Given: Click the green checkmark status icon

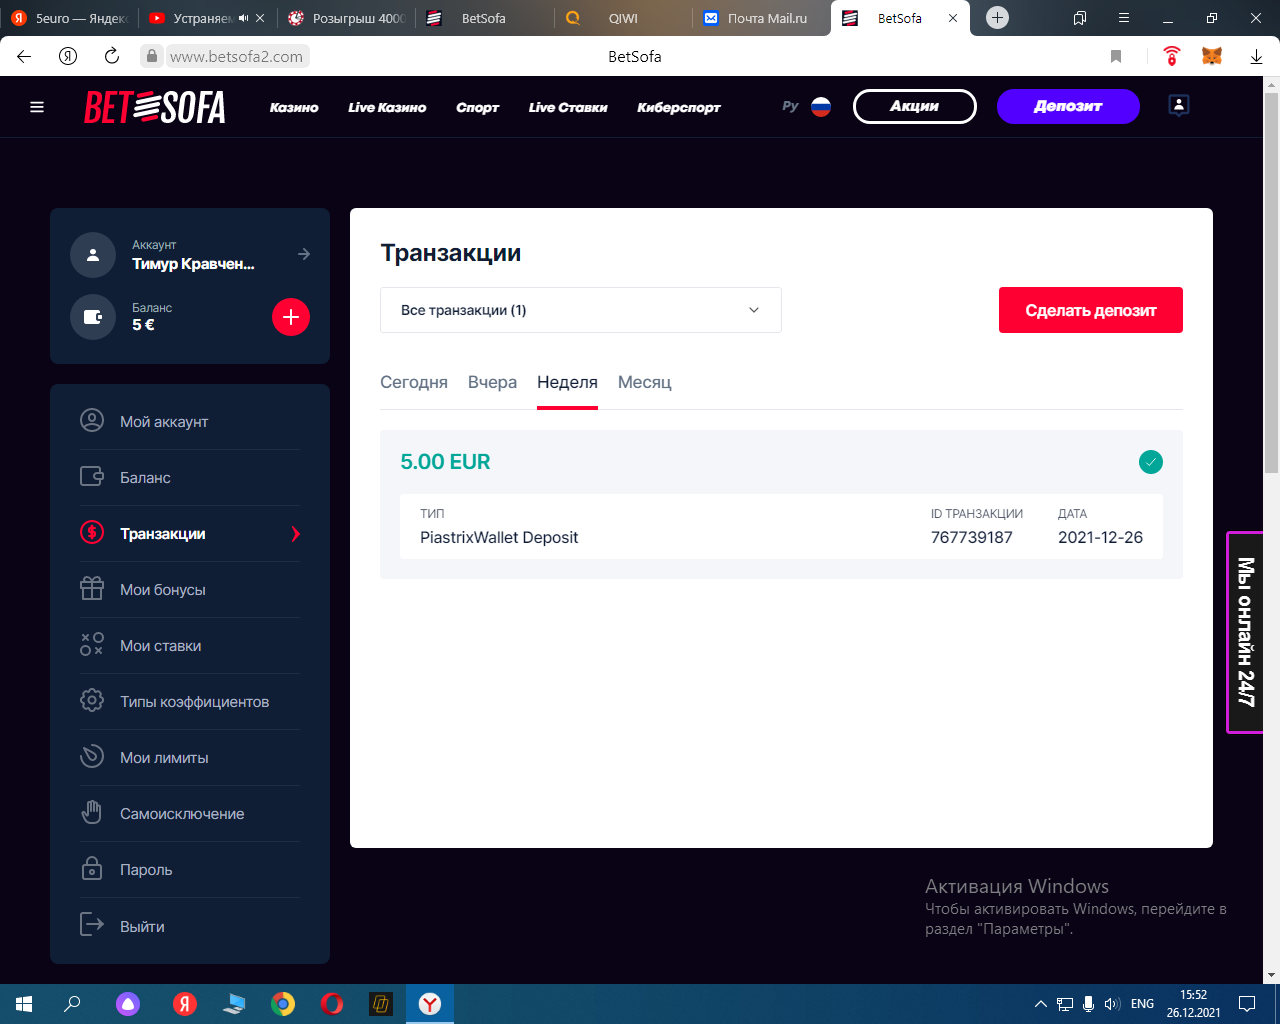Looking at the screenshot, I should click(x=1151, y=462).
